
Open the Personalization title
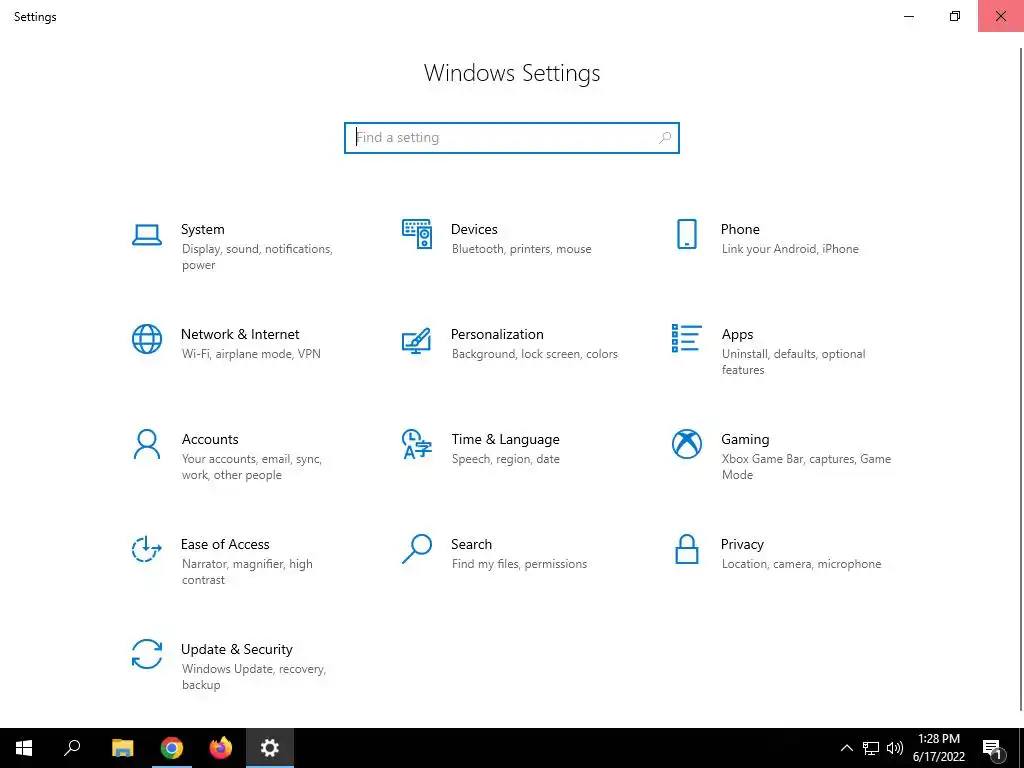click(x=497, y=334)
